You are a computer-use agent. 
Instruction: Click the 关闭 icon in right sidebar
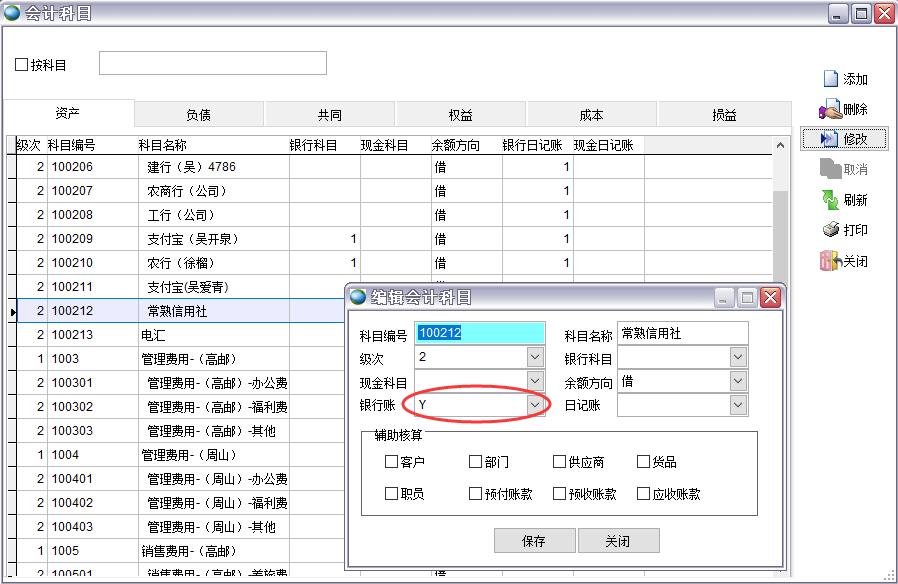click(830, 261)
